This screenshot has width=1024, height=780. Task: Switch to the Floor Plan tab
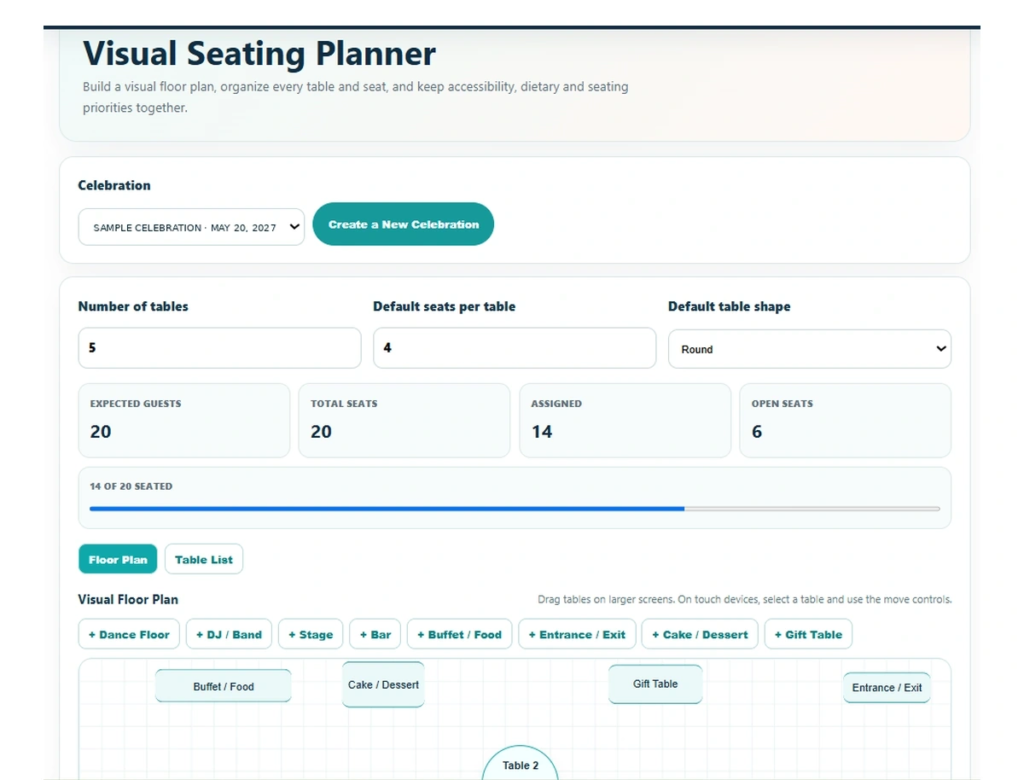118,559
